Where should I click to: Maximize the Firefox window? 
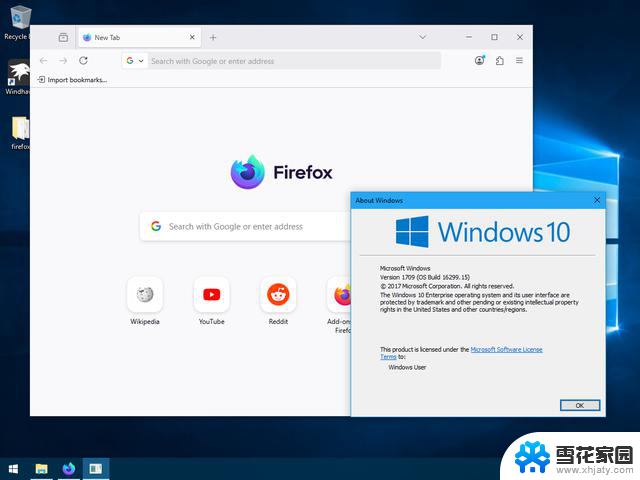pos(494,37)
